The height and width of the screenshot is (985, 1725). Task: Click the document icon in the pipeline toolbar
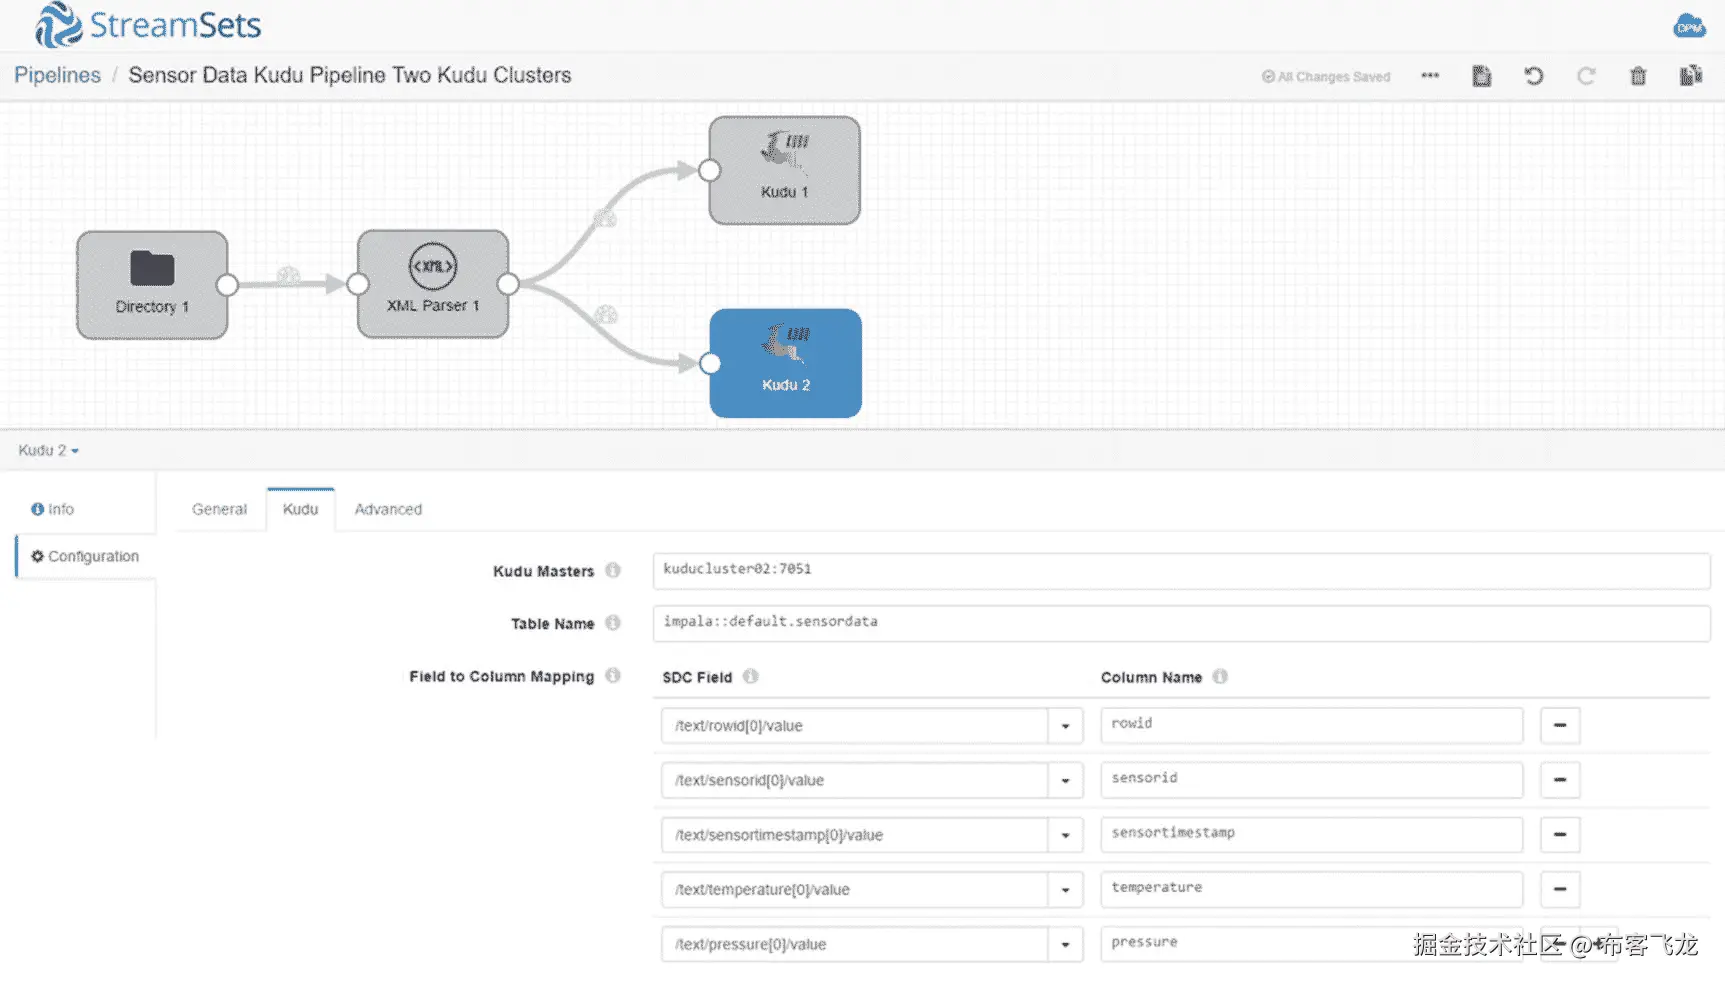(x=1482, y=76)
